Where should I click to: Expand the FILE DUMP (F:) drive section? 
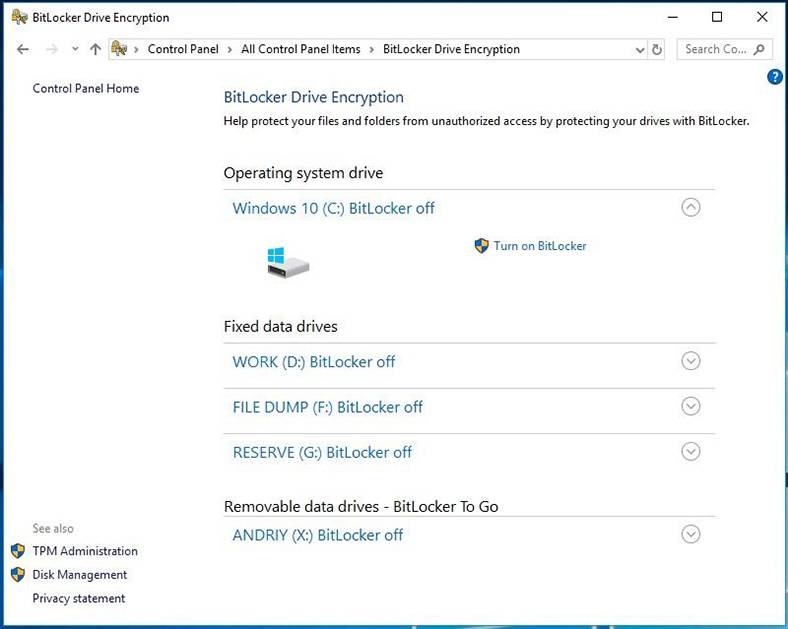(691, 406)
